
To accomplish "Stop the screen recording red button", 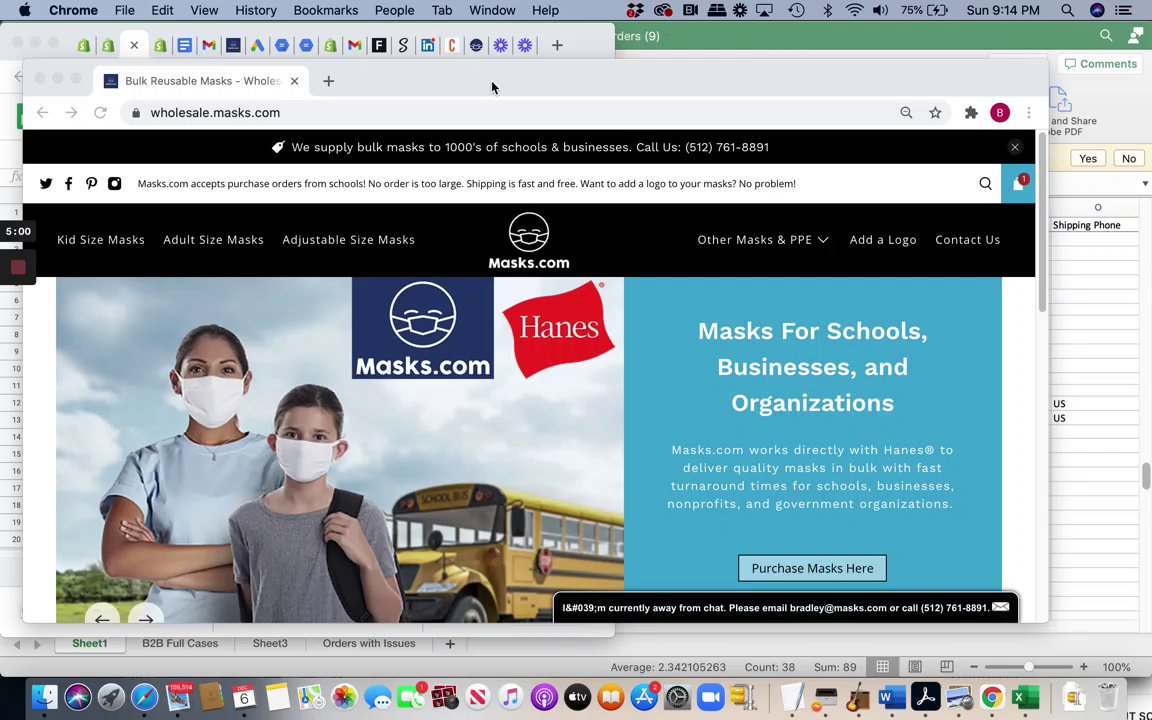I will tap(18, 267).
